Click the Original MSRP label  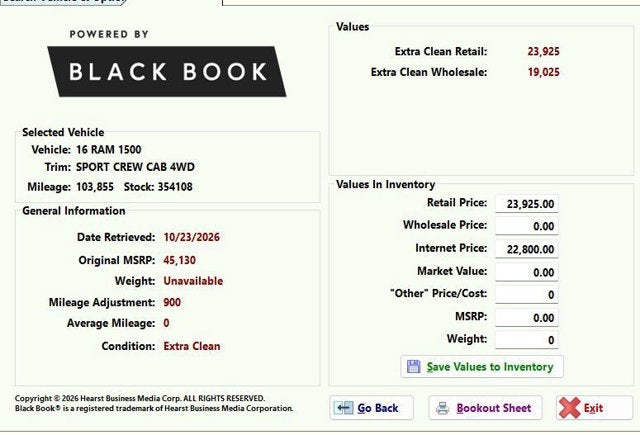pyautogui.click(x=117, y=260)
